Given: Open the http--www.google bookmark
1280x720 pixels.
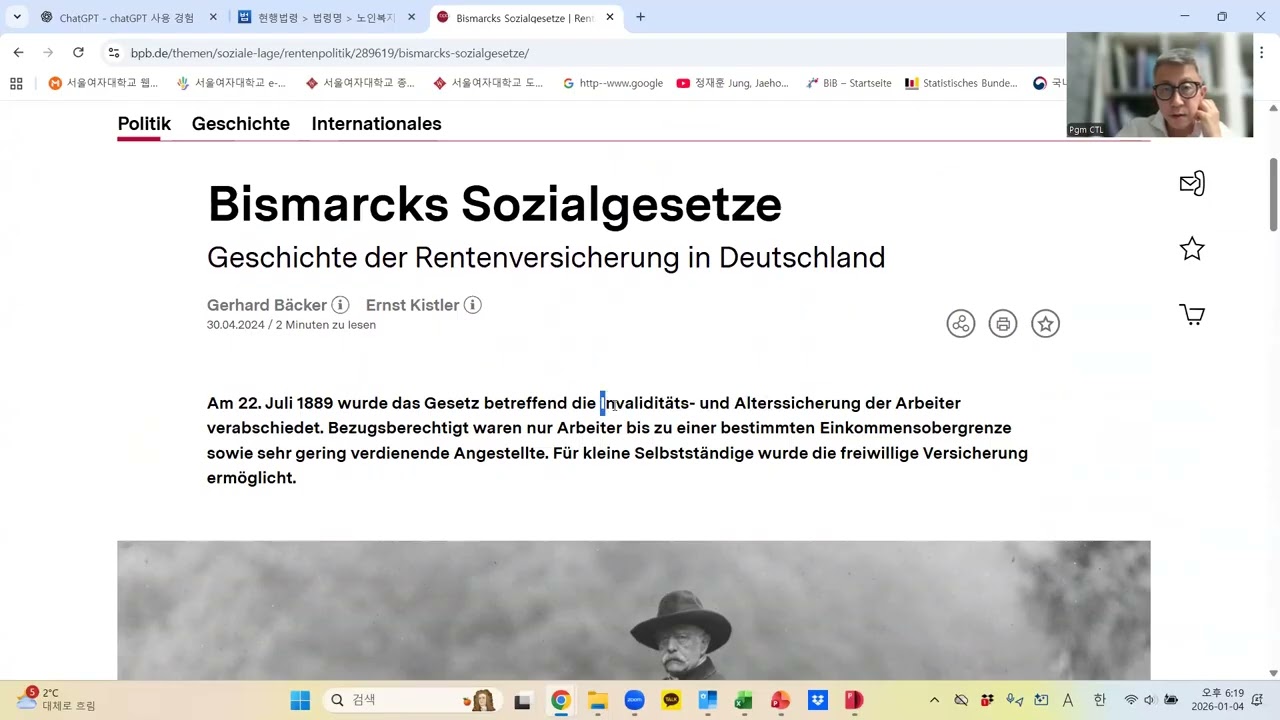Looking at the screenshot, I should click(612, 83).
